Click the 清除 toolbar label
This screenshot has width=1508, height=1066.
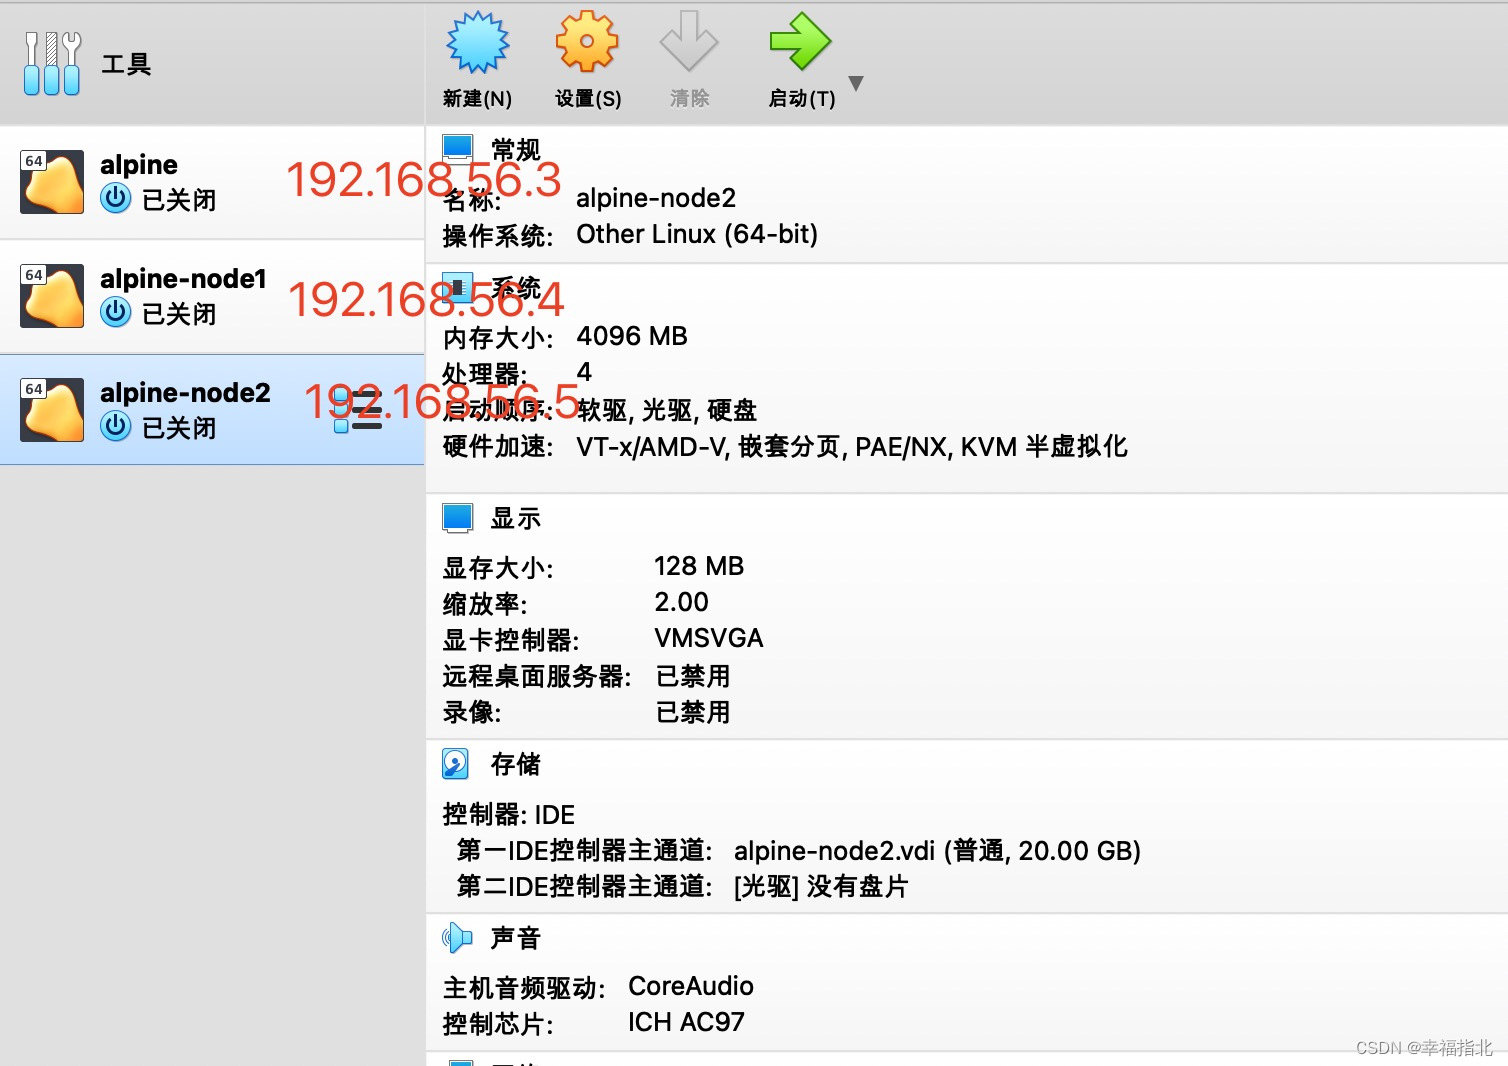[689, 98]
